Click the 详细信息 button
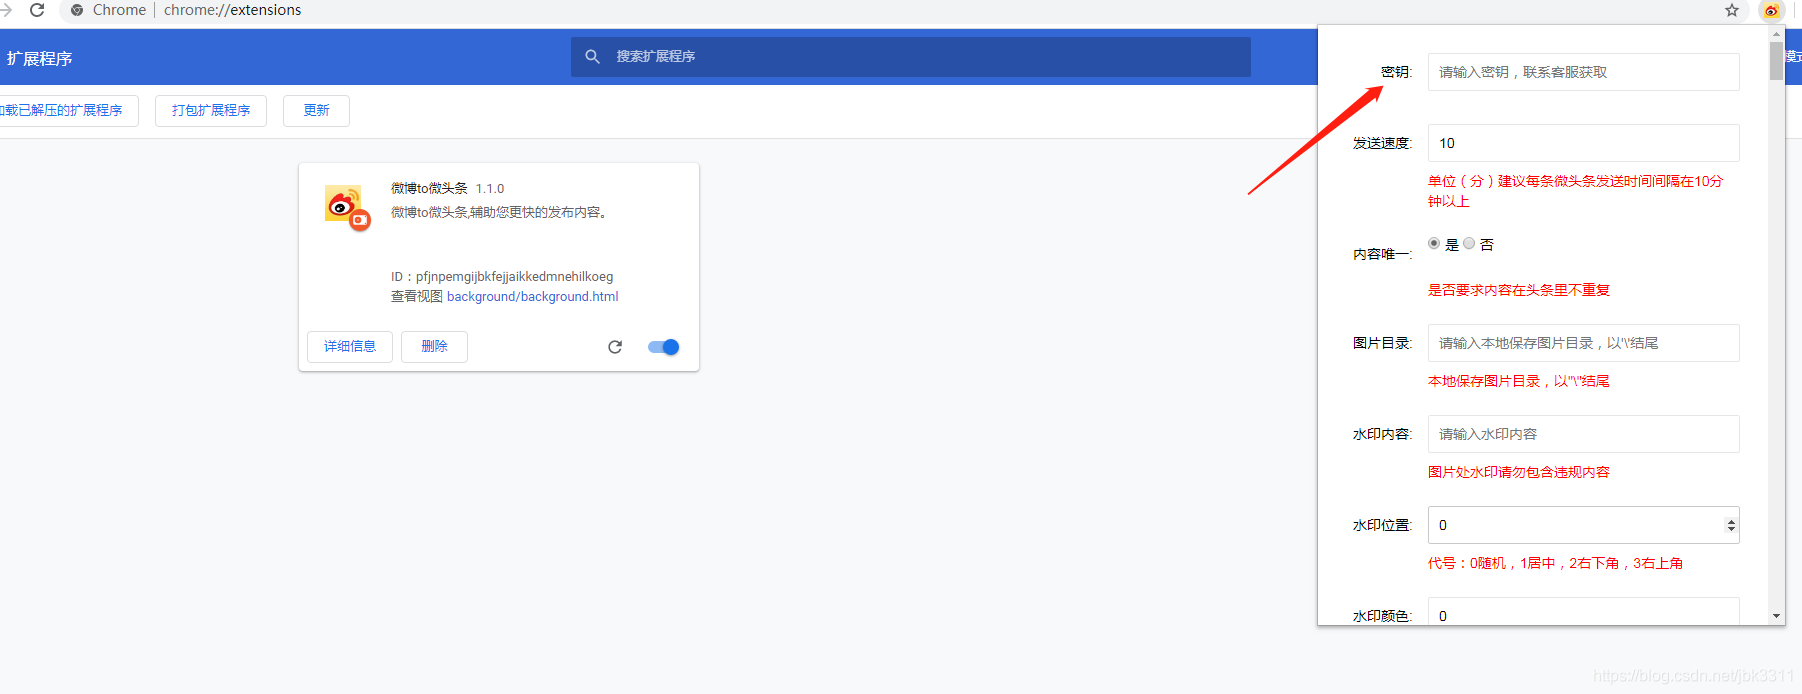 (350, 347)
